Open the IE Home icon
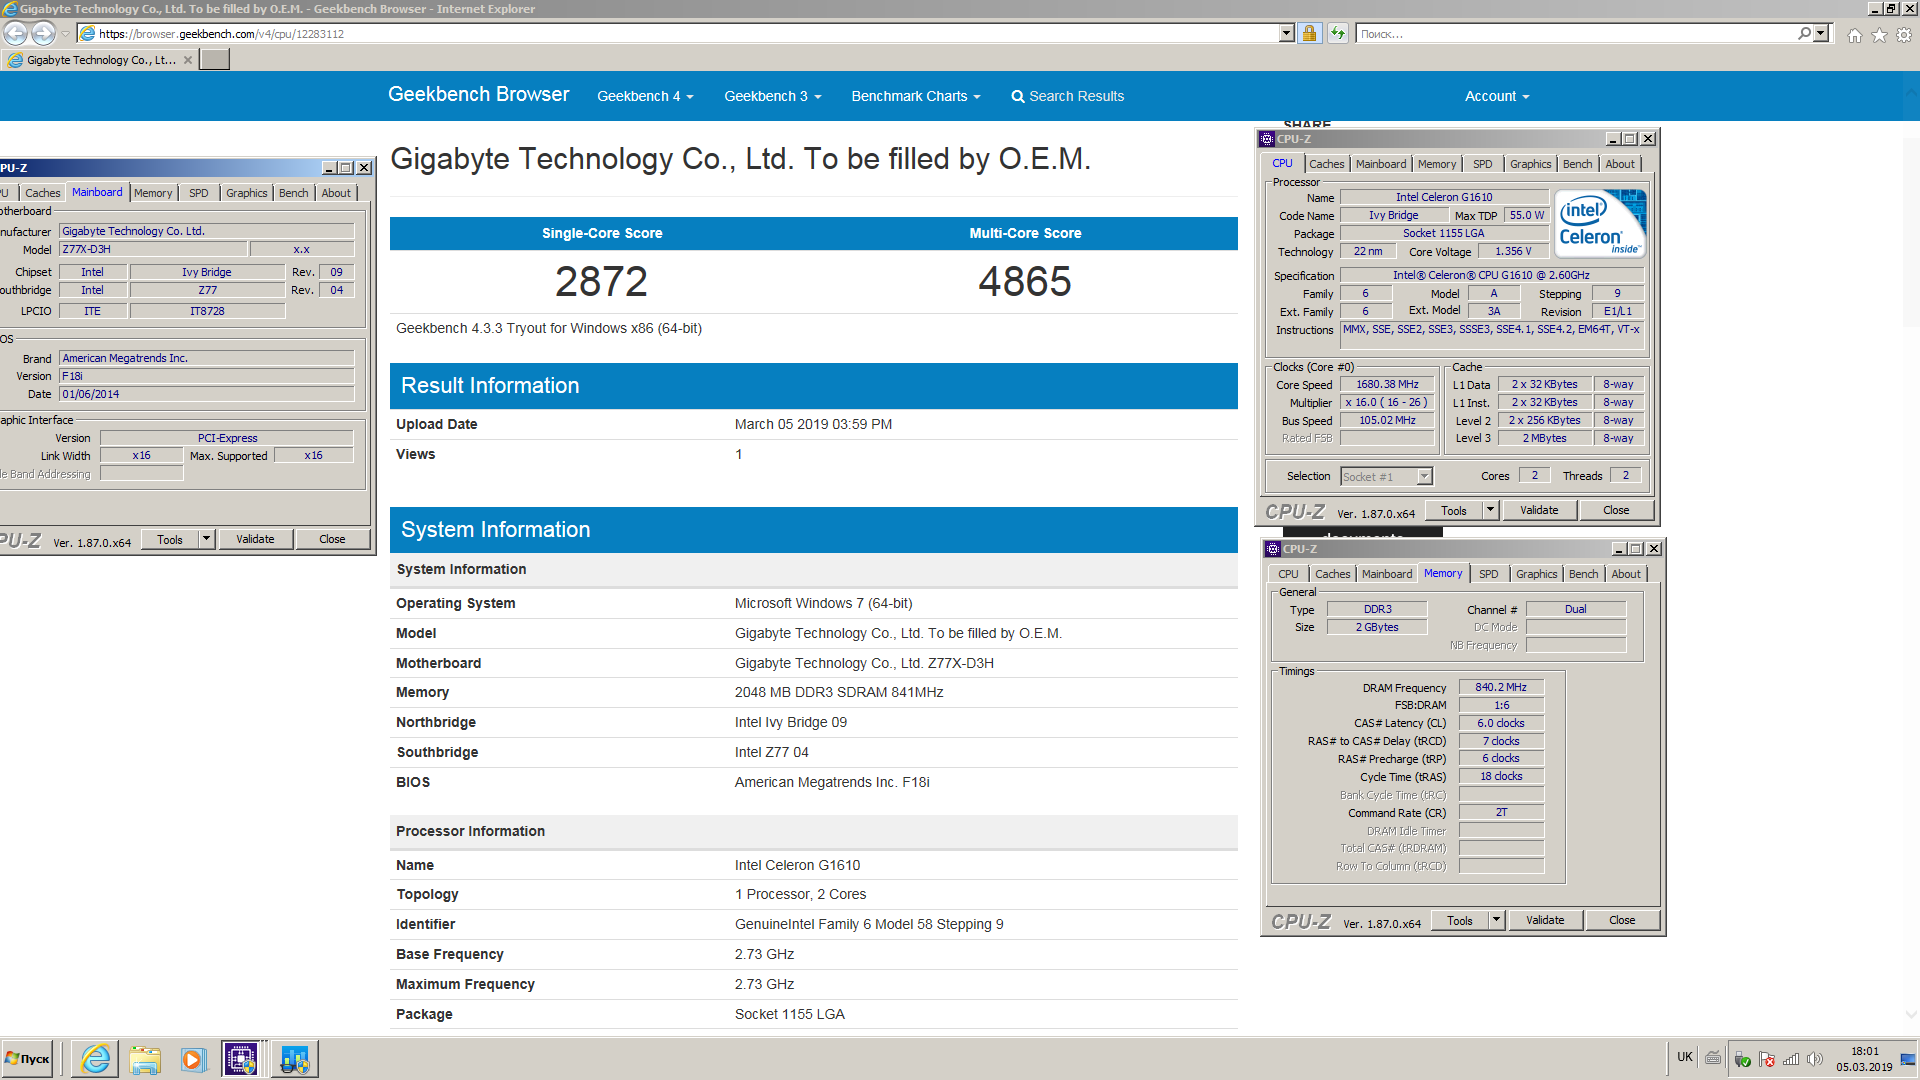1920x1080 pixels. 1855,35
